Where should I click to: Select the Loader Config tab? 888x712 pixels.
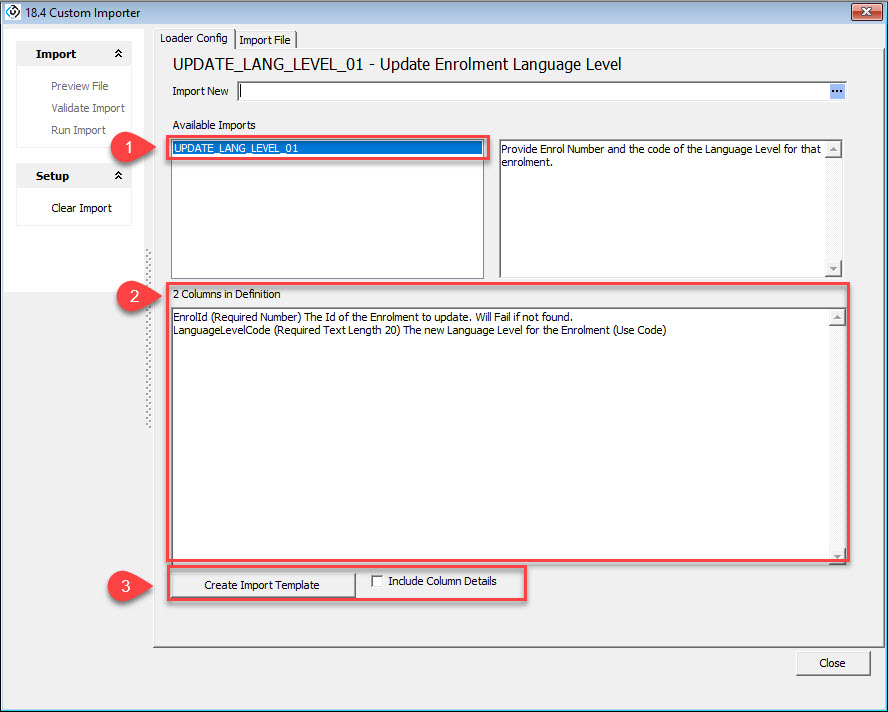click(x=194, y=39)
